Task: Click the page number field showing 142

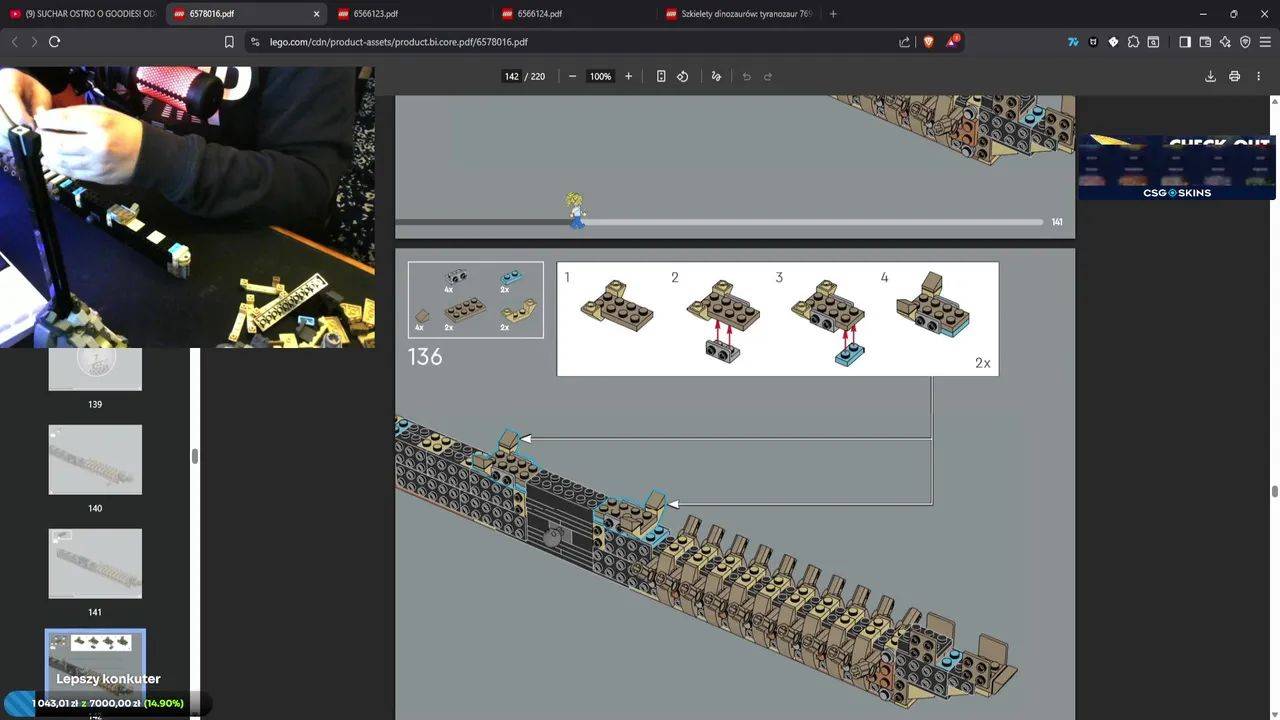Action: pos(512,76)
